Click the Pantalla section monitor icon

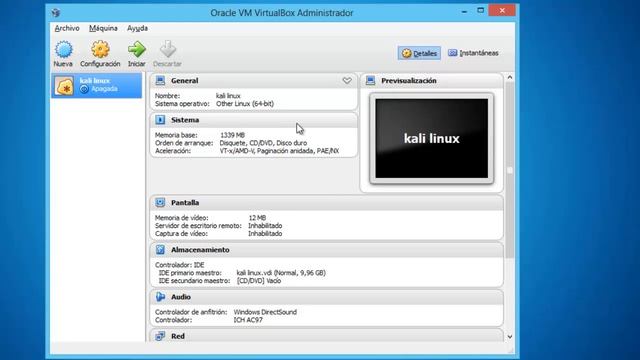click(x=160, y=202)
